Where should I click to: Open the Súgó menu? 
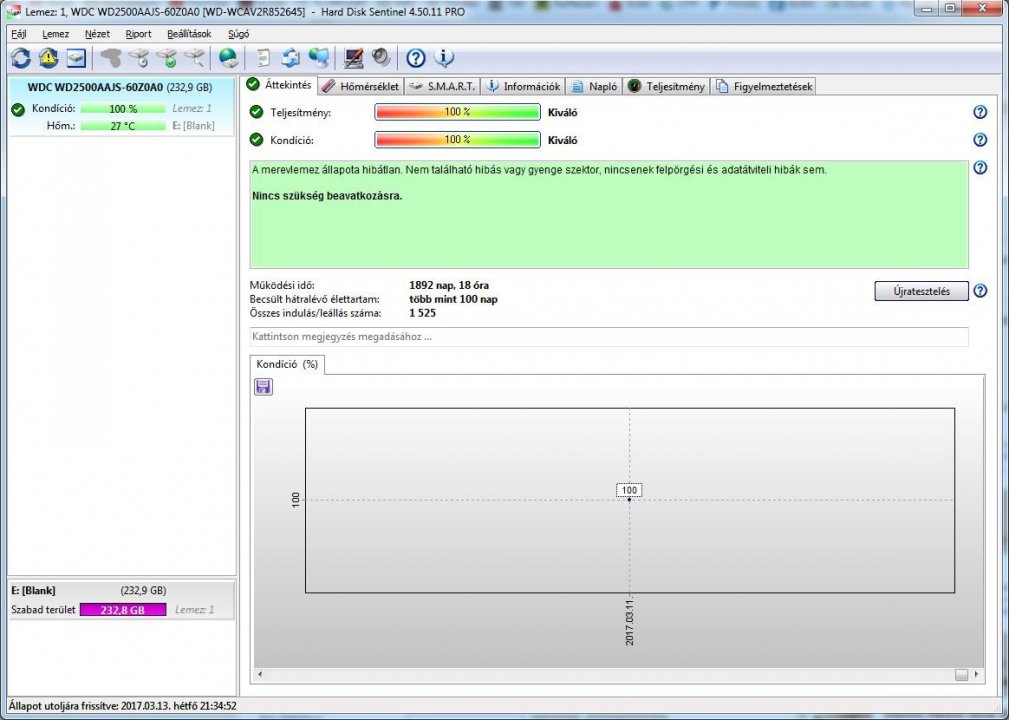(238, 34)
